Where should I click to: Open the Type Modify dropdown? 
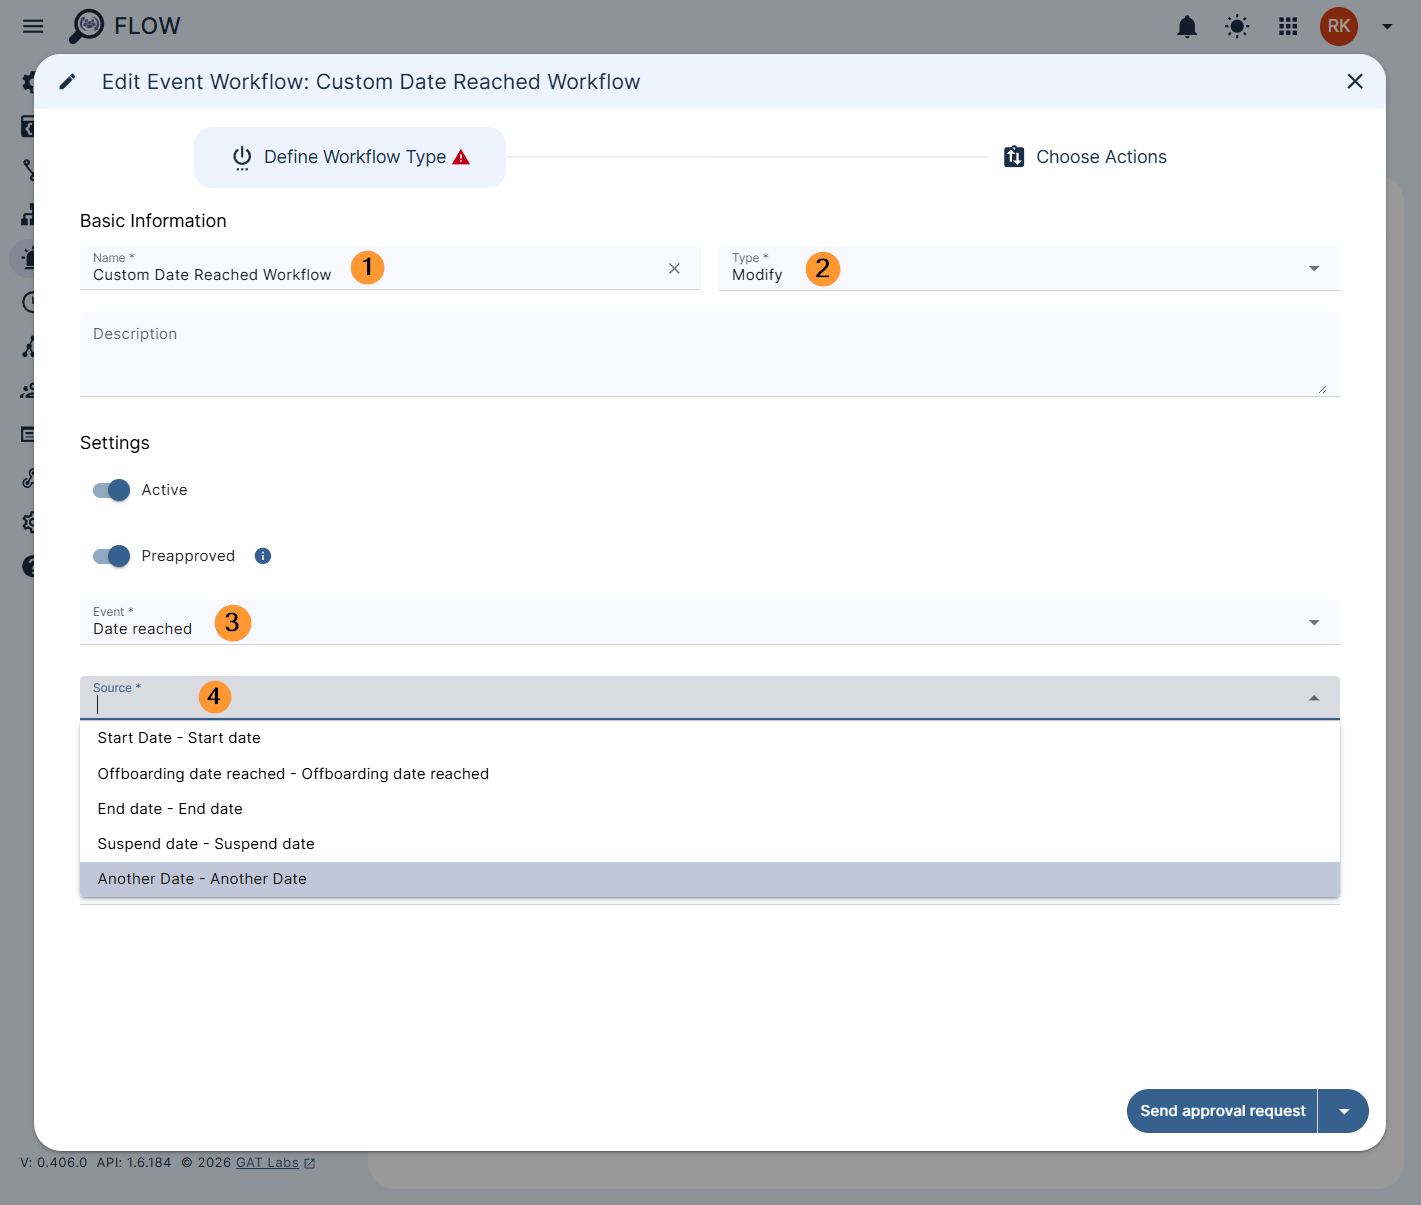click(1313, 268)
